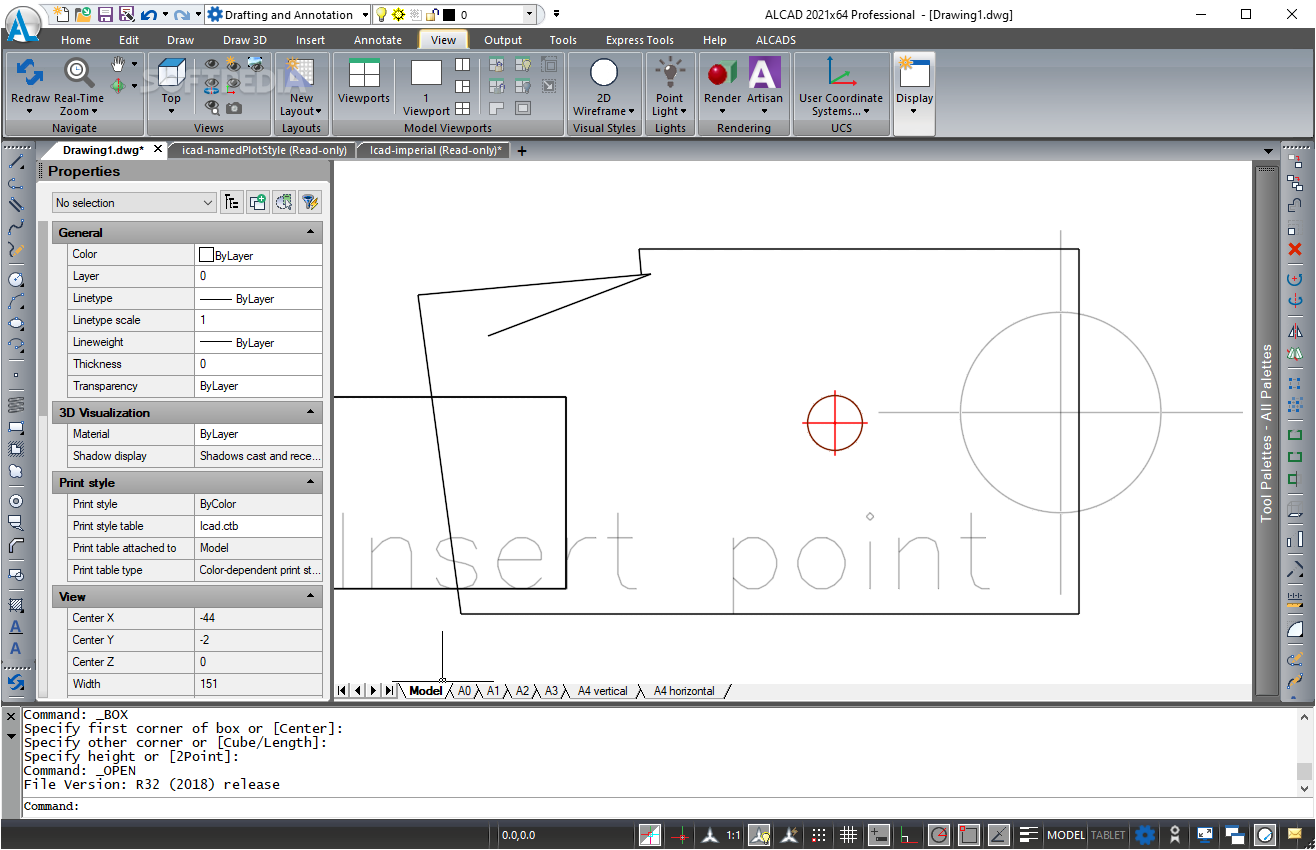Image resolution: width=1316 pixels, height=850 pixels.
Task: Select the Pan hand tool icon
Action: coord(119,64)
